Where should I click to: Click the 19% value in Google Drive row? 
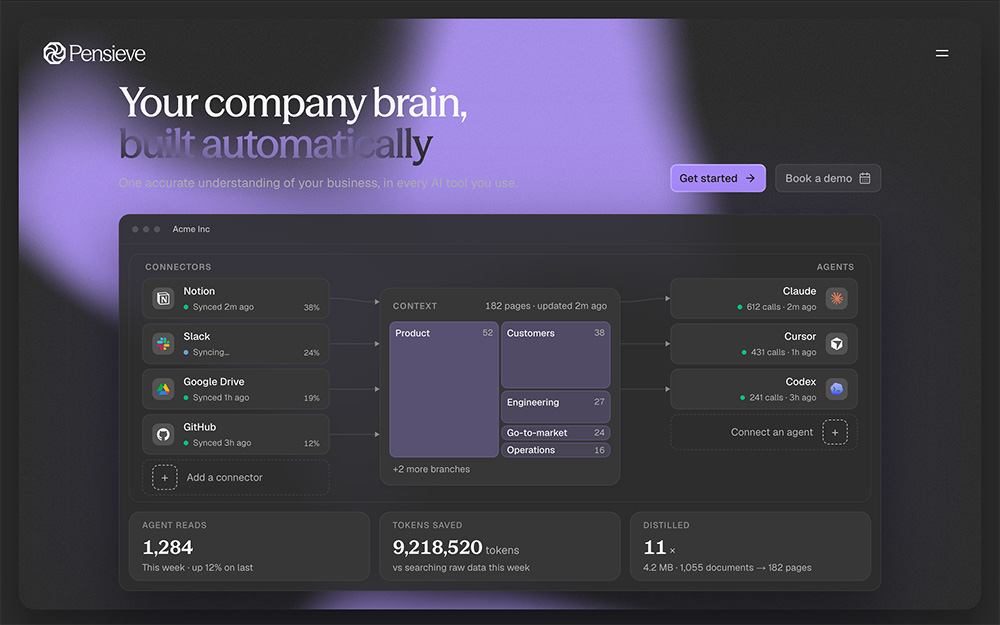click(x=311, y=398)
